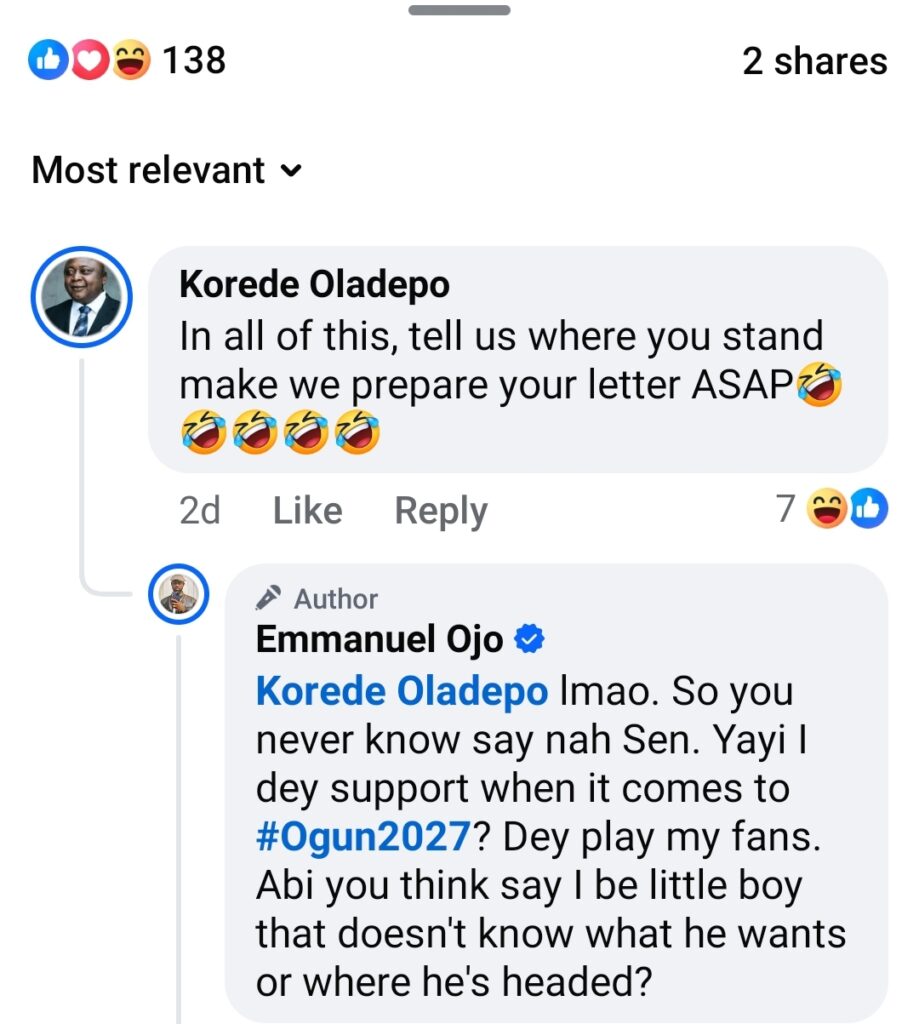Click the thumbs-up reaction on Korede's comment
The image size is (919, 1024).
pyautogui.click(x=867, y=511)
